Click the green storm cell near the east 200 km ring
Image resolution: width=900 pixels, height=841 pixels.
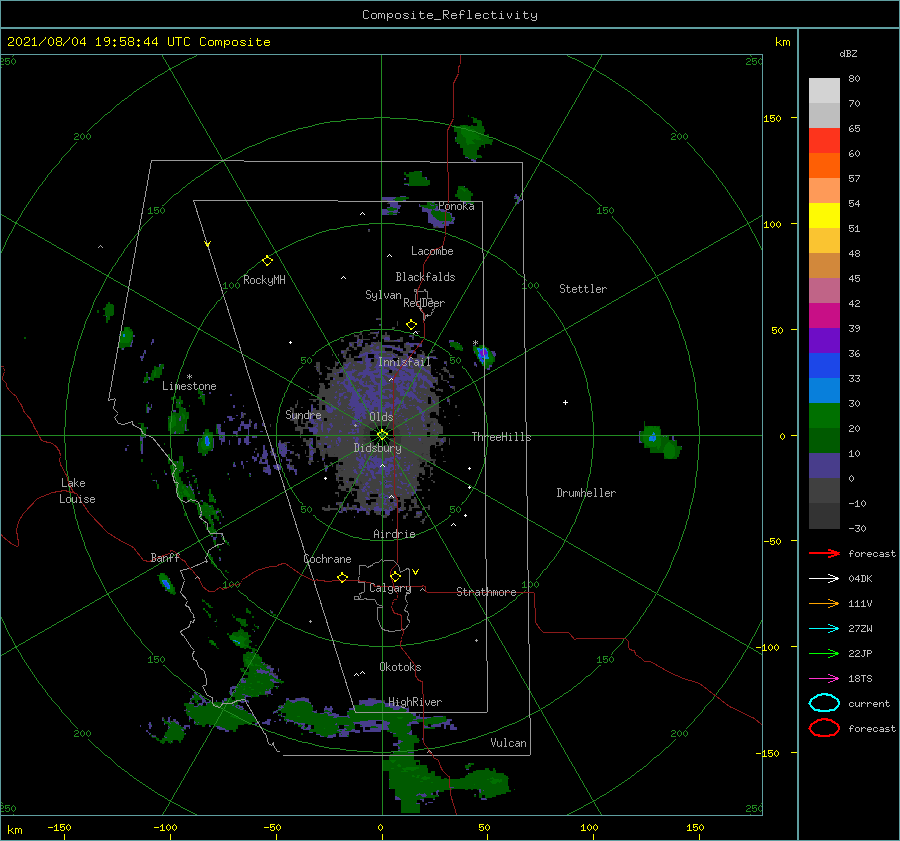tap(660, 442)
